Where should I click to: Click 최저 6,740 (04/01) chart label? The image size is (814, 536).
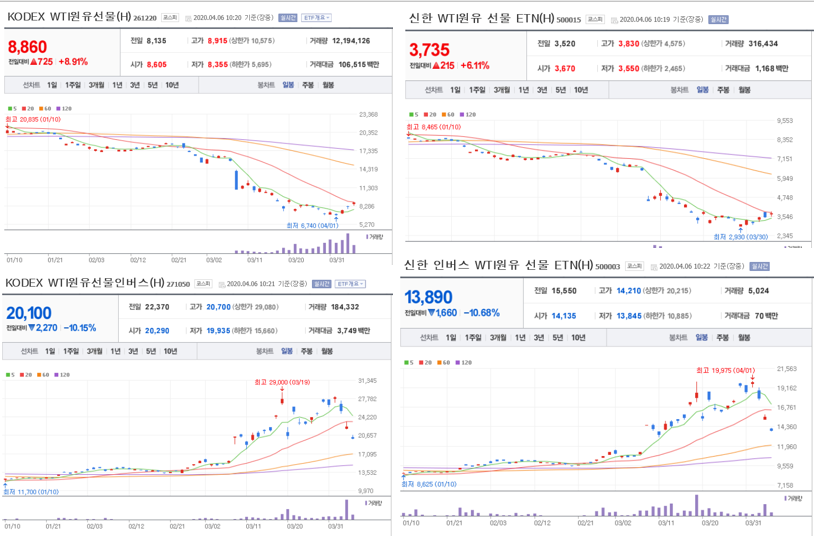point(312,225)
